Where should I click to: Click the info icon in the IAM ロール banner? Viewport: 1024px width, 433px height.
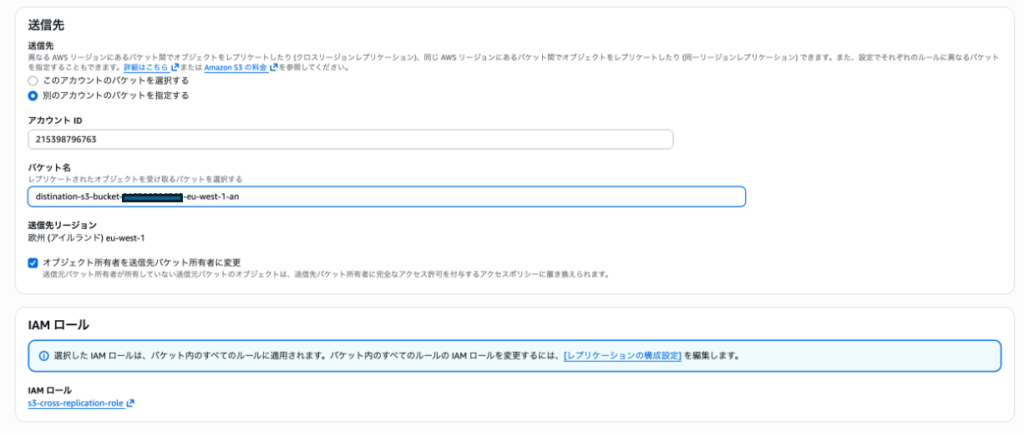(x=44, y=356)
